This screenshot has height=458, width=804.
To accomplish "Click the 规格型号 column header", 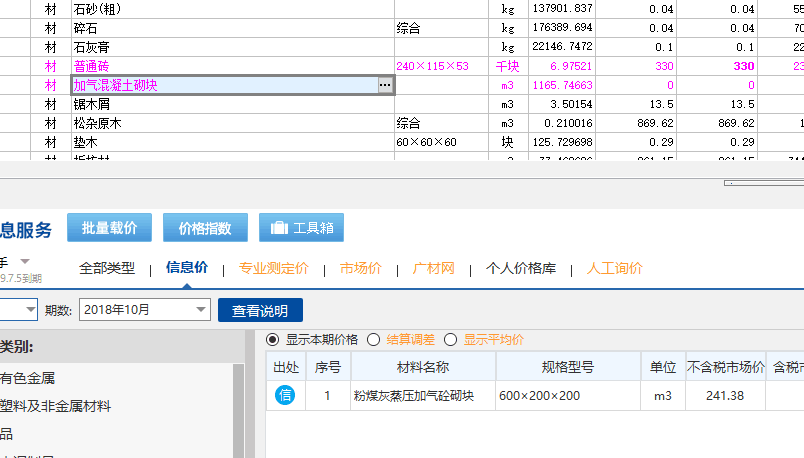I will pyautogui.click(x=568, y=367).
